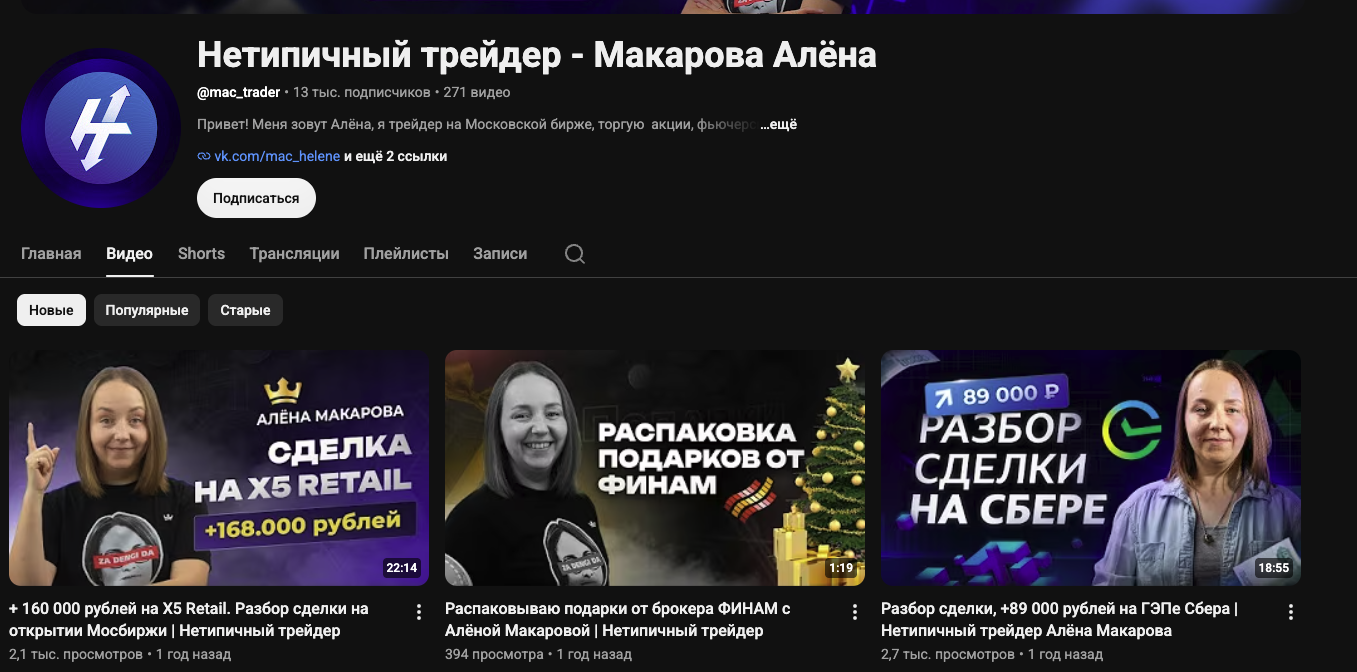Viewport: 1357px width, 672px height.
Task: Open options menu for X5 Retail video
Action: coord(418,612)
